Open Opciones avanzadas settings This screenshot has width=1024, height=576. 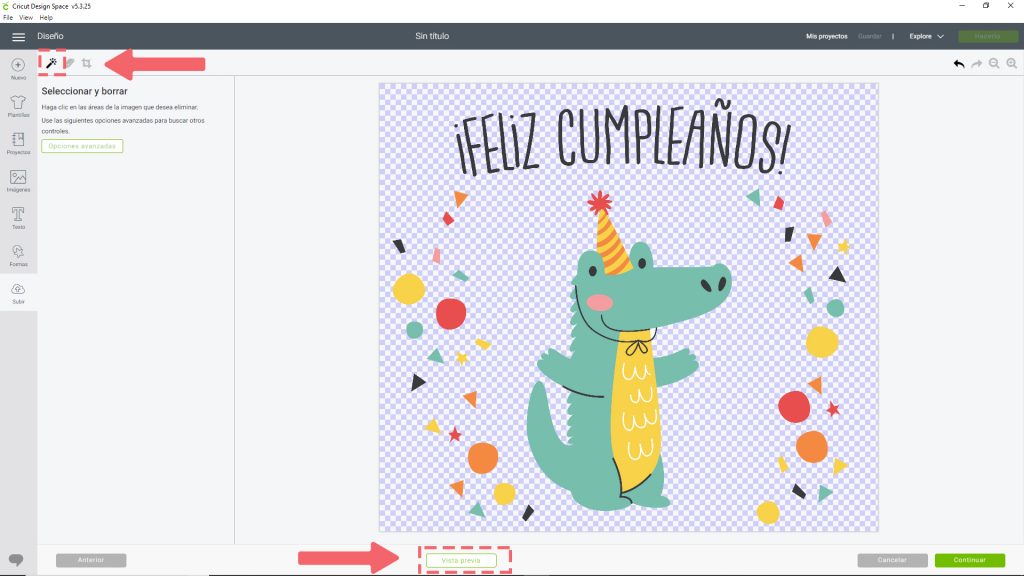(x=82, y=146)
